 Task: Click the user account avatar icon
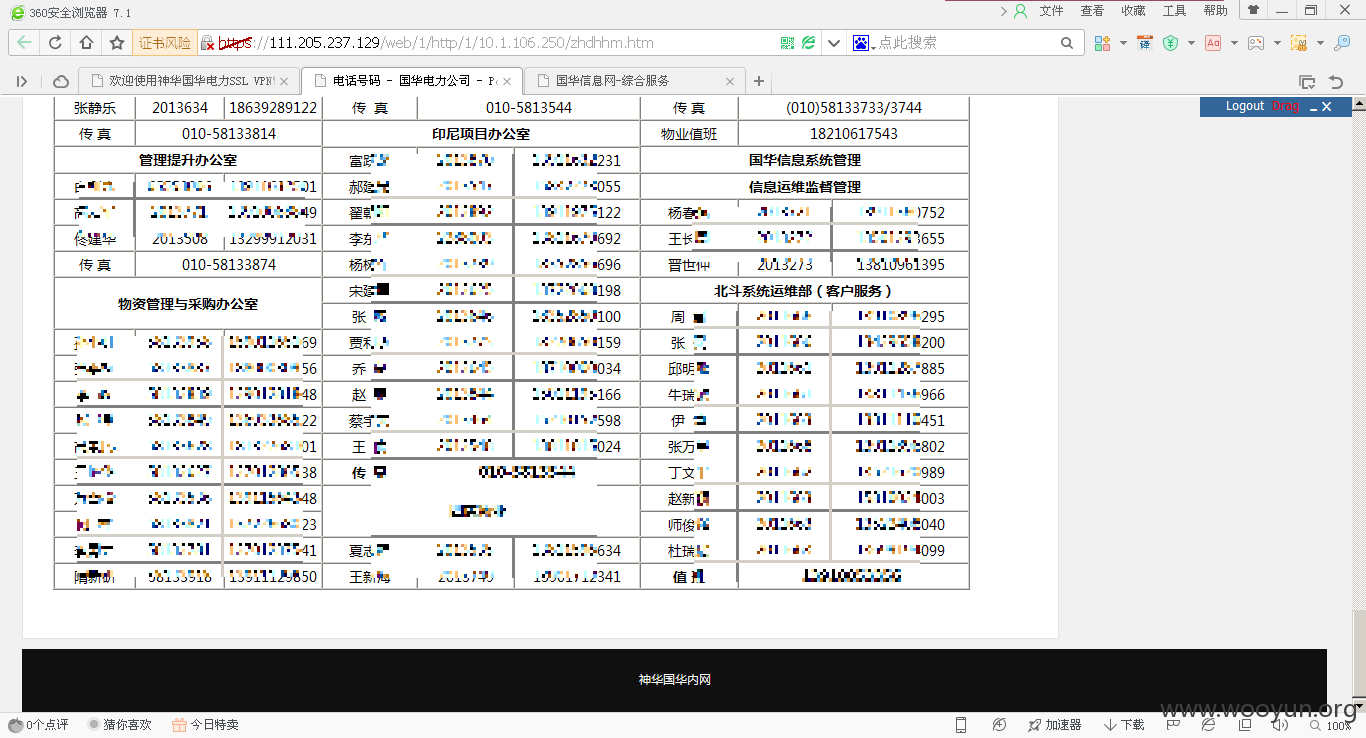click(1020, 11)
